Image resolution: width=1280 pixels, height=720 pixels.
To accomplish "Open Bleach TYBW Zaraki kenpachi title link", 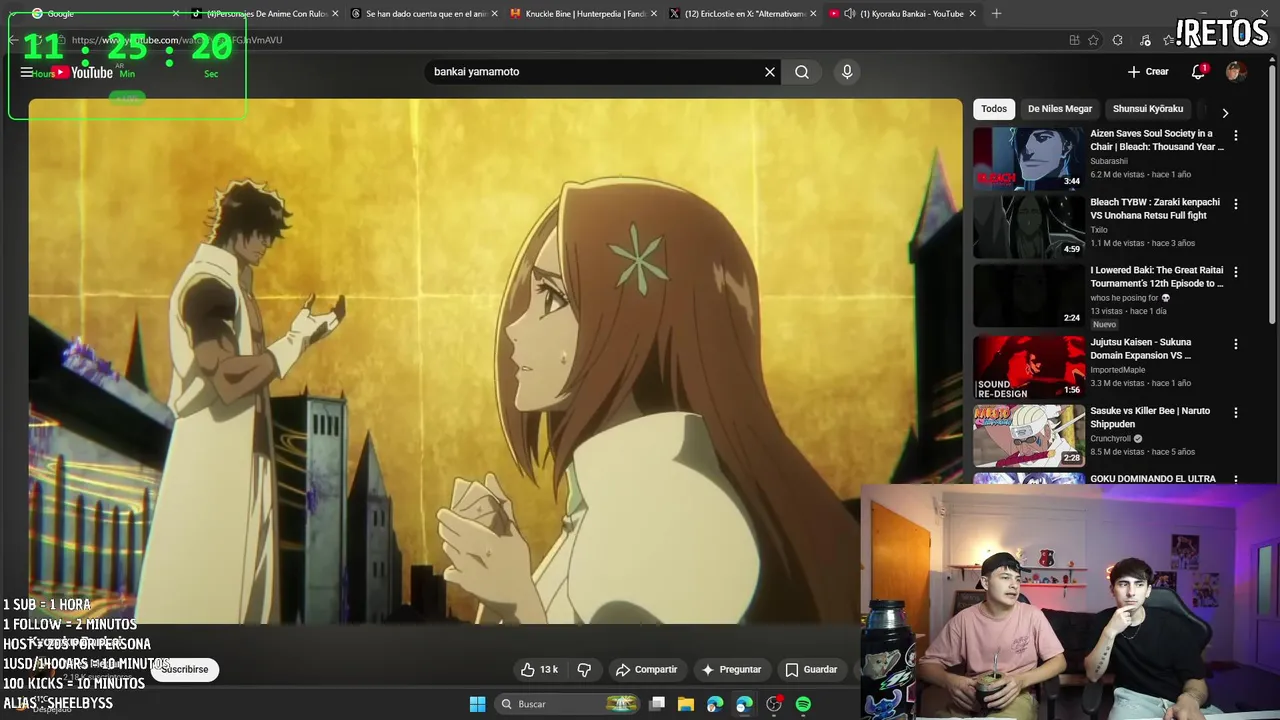I will coord(1155,208).
